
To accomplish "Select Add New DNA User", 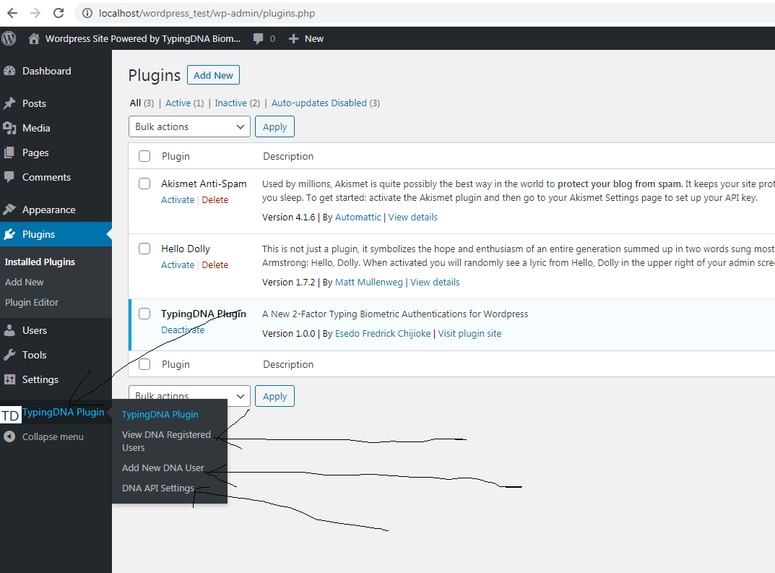I will 163,468.
